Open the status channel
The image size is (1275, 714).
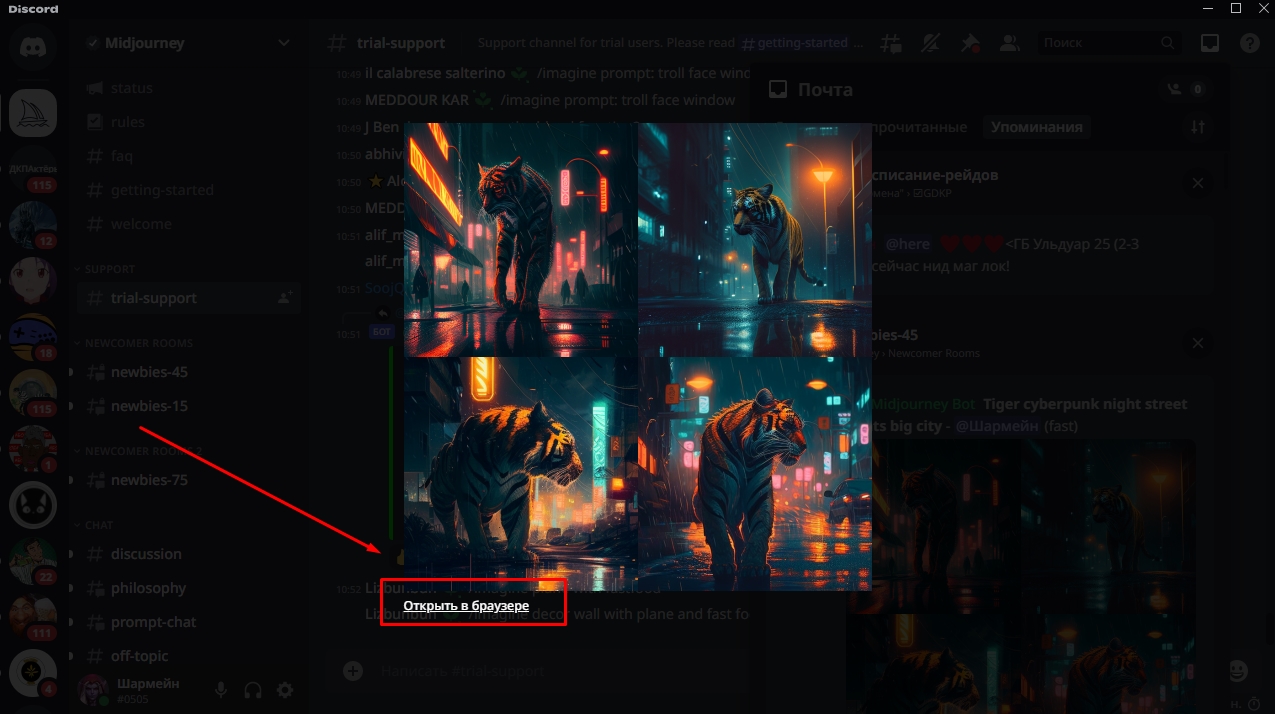pyautogui.click(x=189, y=88)
